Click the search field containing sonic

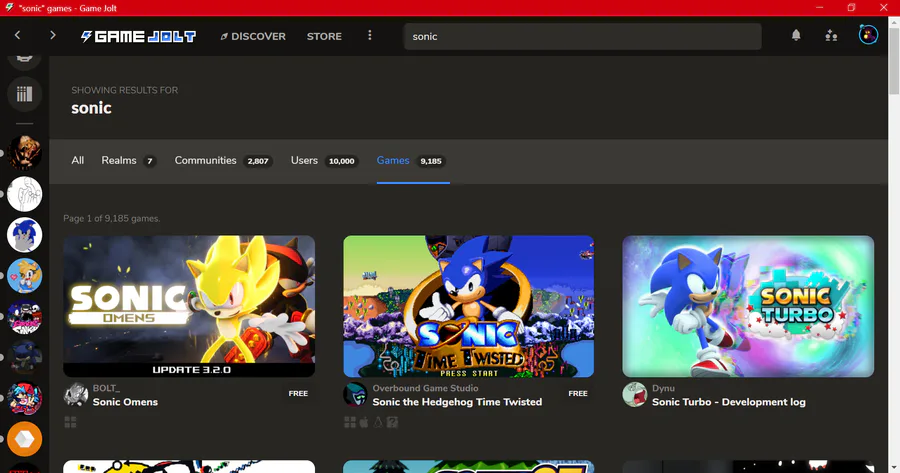[583, 36]
